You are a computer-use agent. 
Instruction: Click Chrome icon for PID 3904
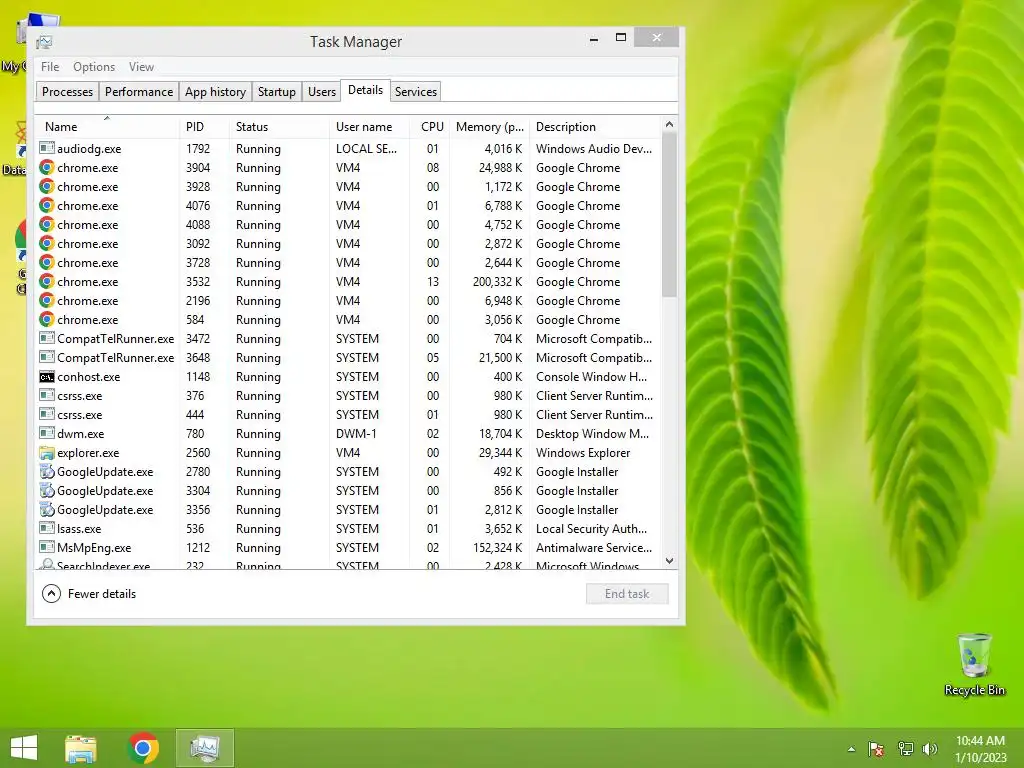46,167
